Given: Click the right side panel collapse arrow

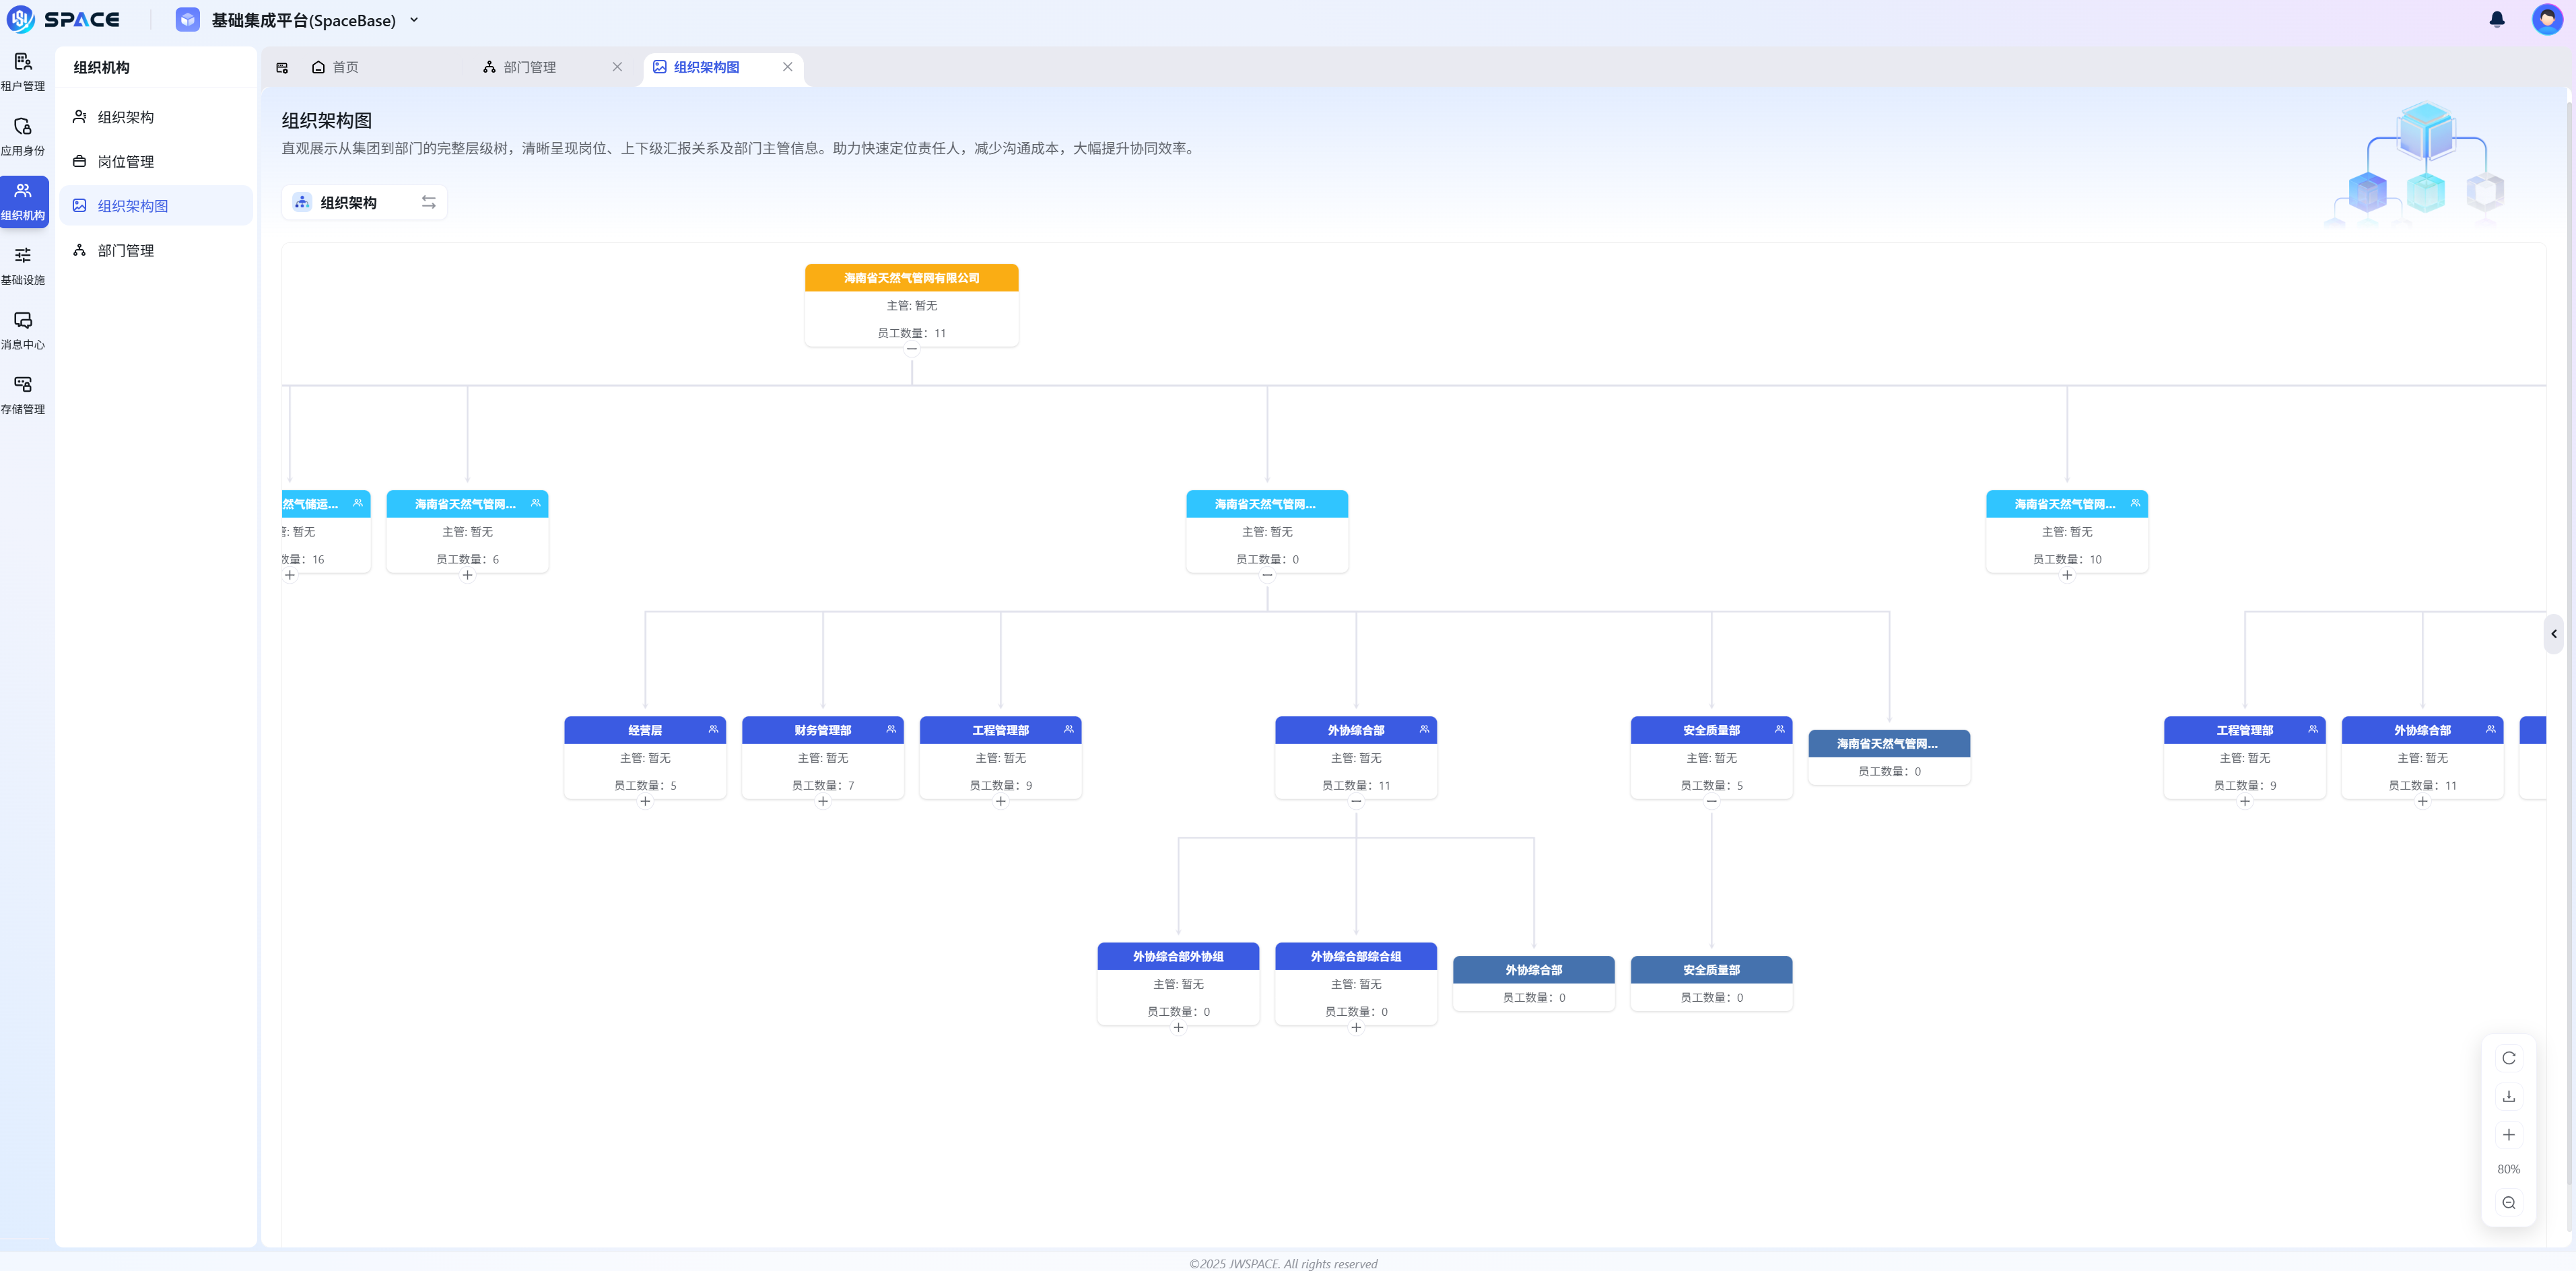Looking at the screenshot, I should 2553,634.
